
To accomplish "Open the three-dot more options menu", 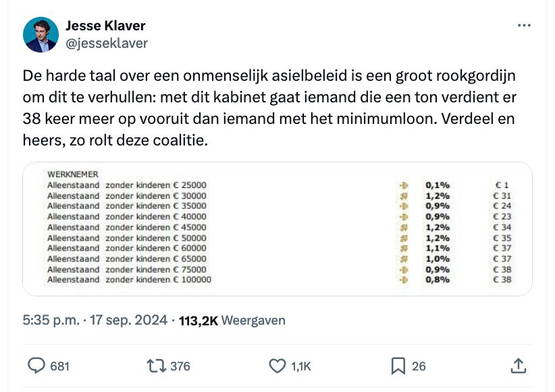I will coord(524,25).
